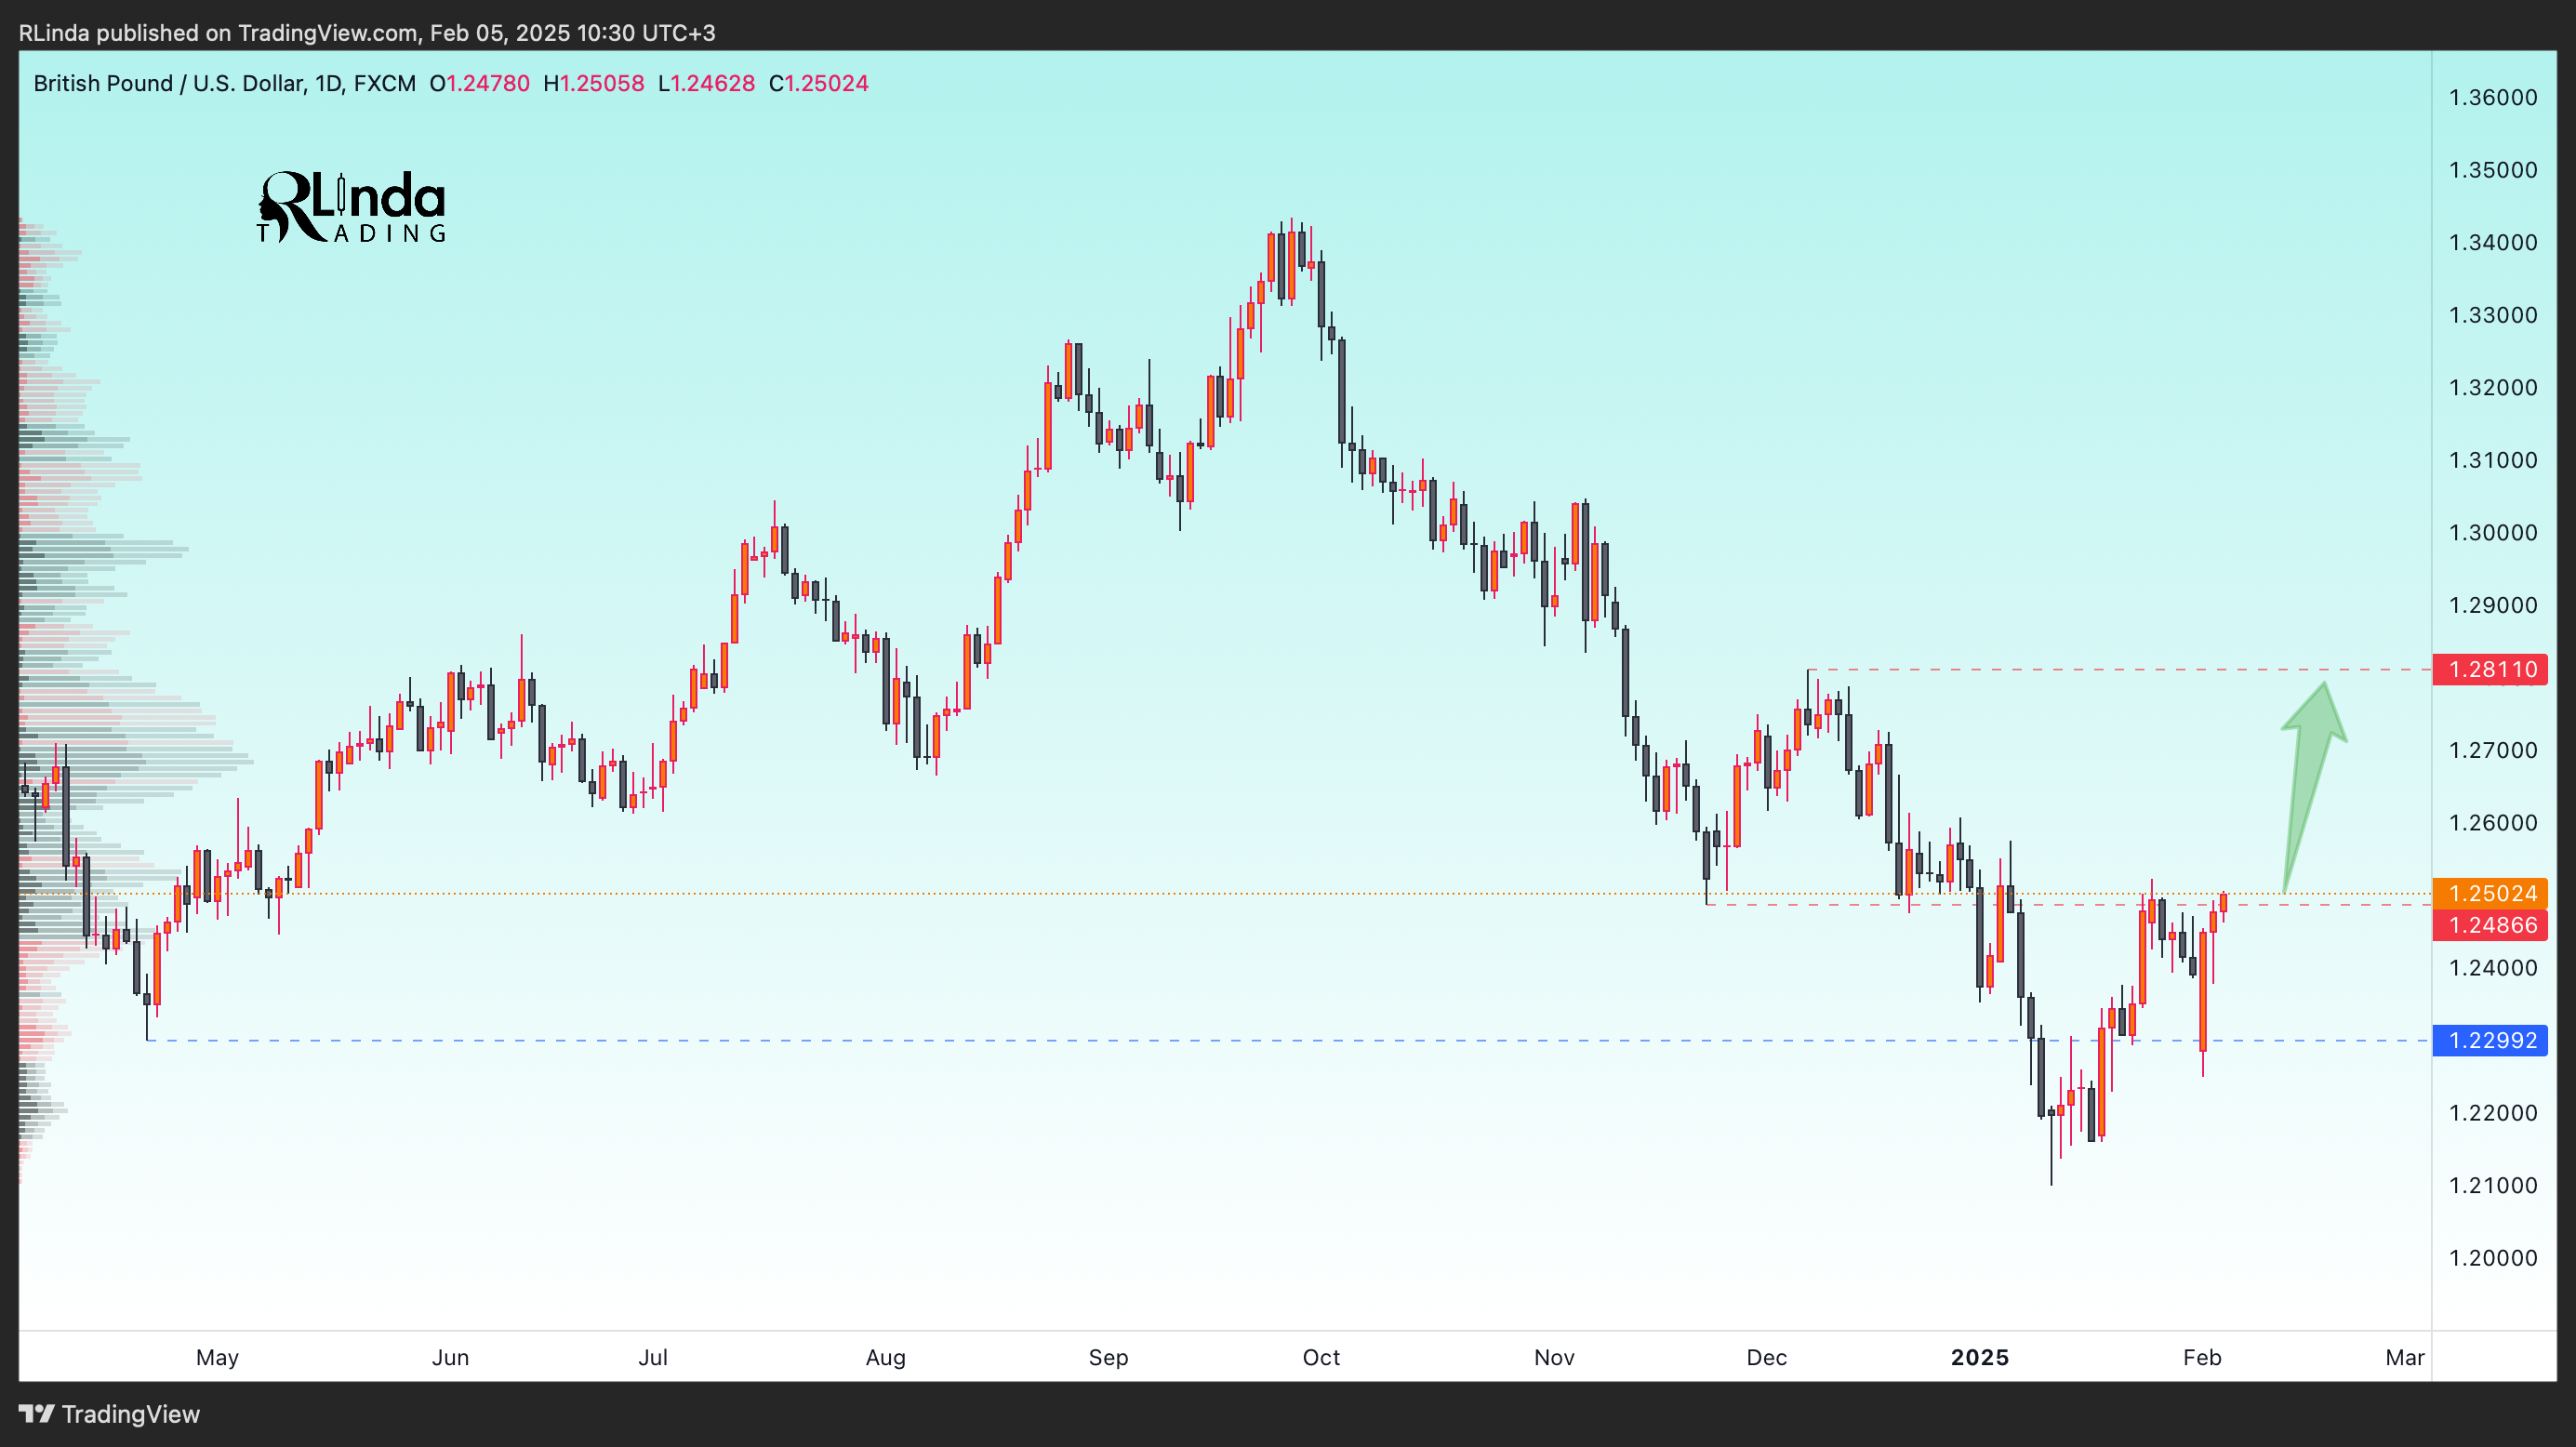Click the Jul label on time axis
Viewport: 2576px width, 1447px height.
(x=653, y=1358)
